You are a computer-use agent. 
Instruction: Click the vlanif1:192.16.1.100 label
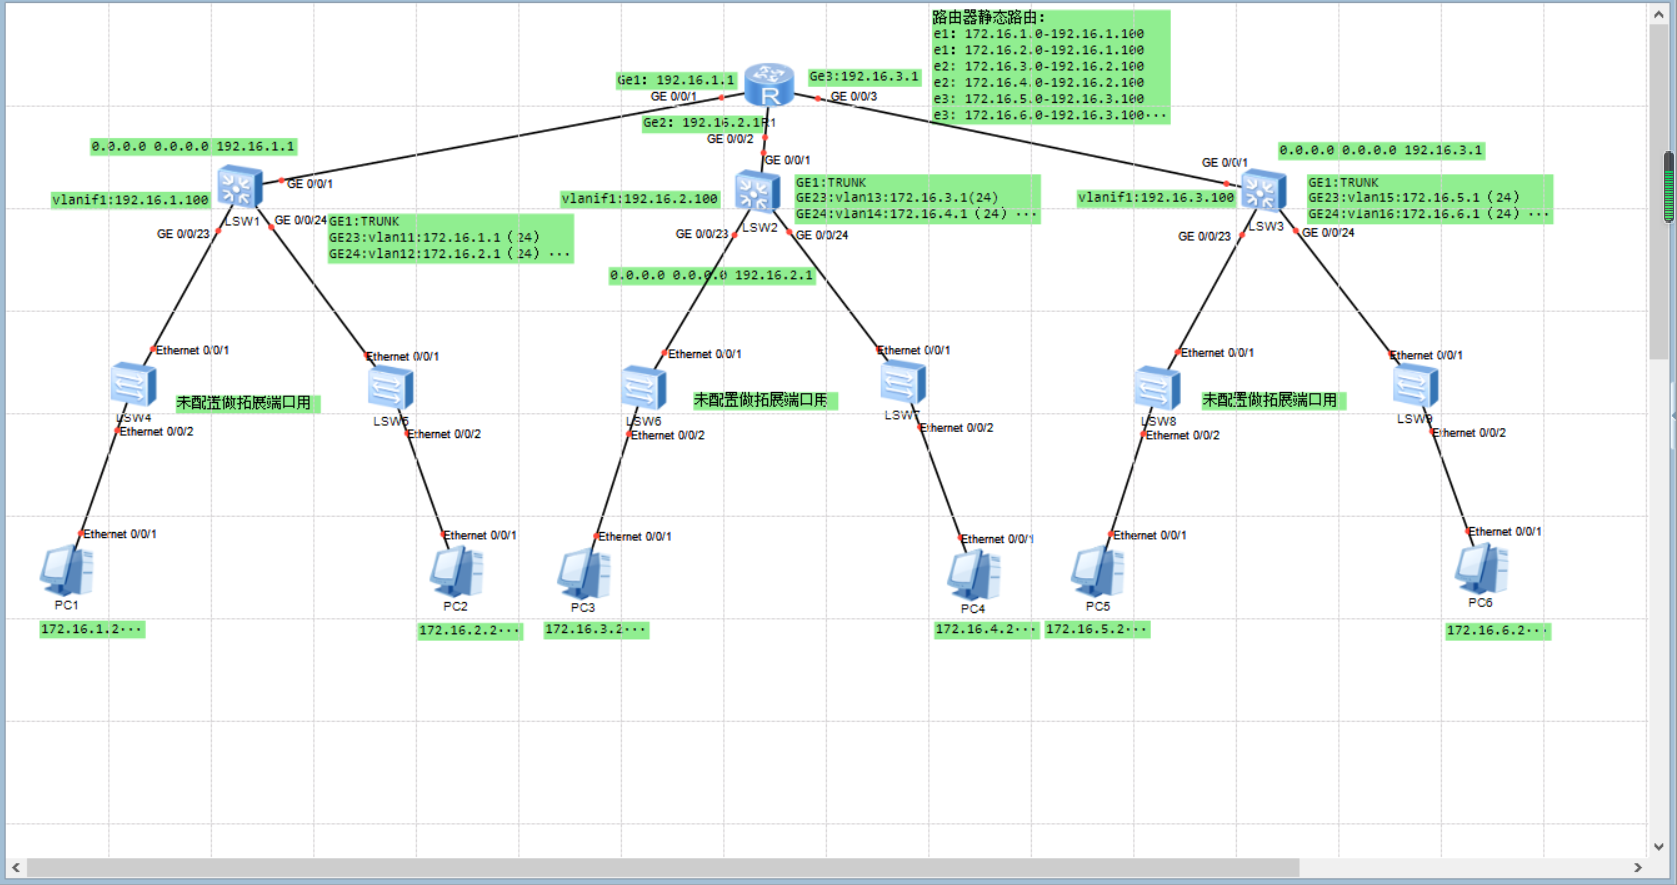tap(130, 200)
